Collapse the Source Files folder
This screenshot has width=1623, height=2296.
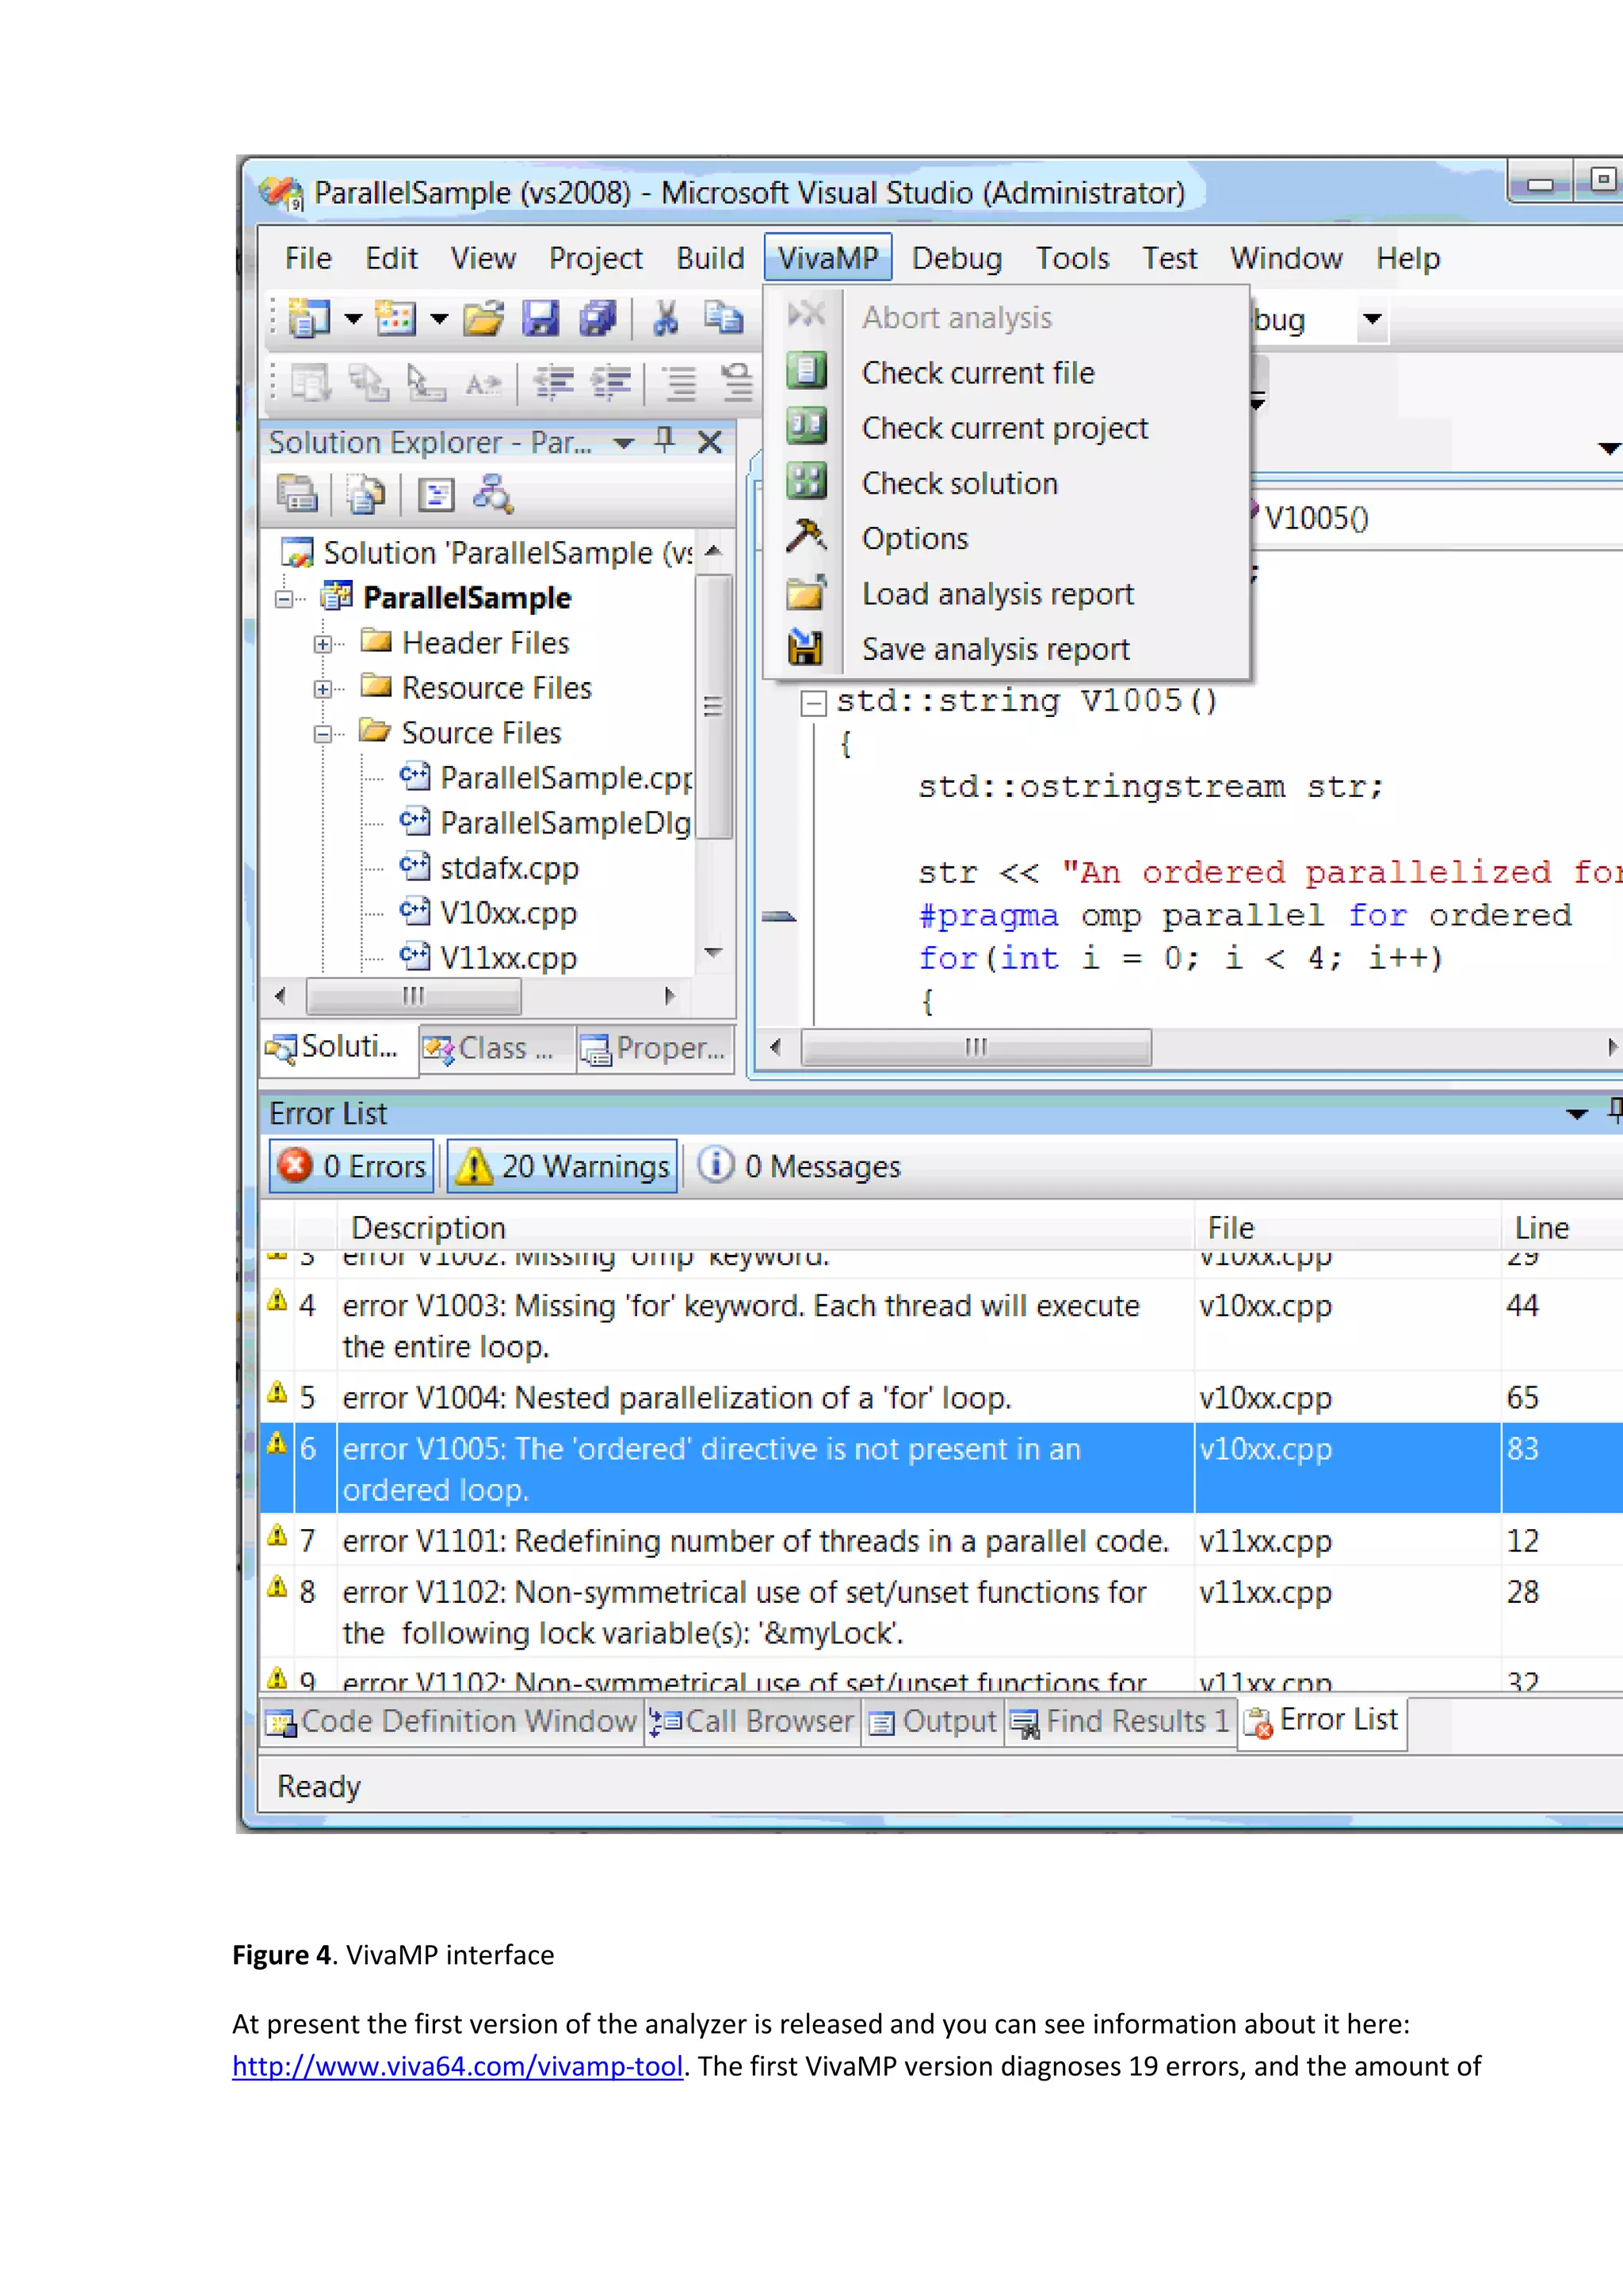(x=322, y=734)
